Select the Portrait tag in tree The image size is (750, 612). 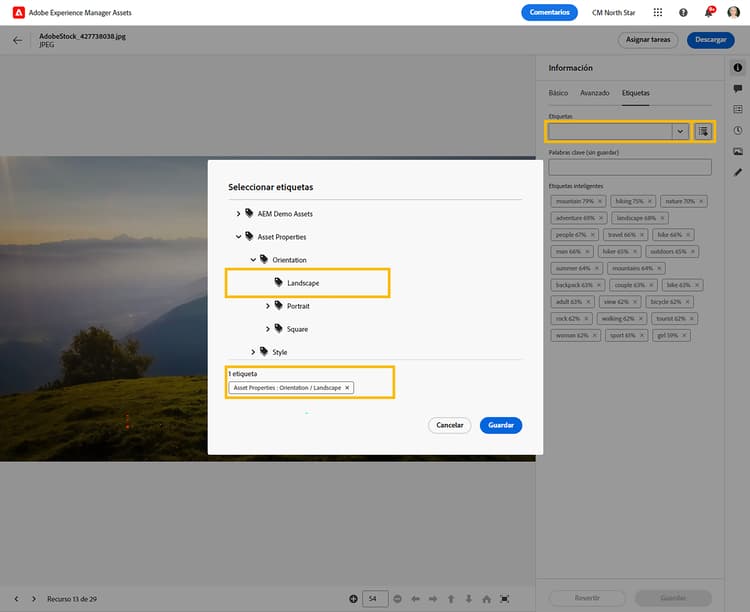298,306
